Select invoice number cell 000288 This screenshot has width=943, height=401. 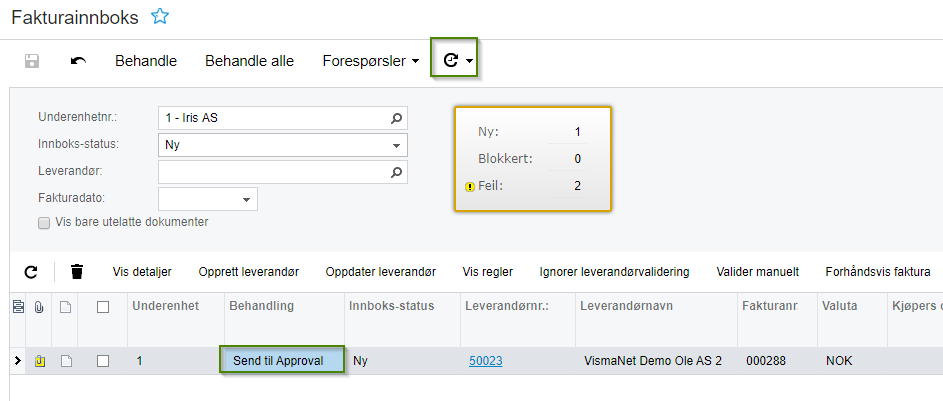pos(766,361)
